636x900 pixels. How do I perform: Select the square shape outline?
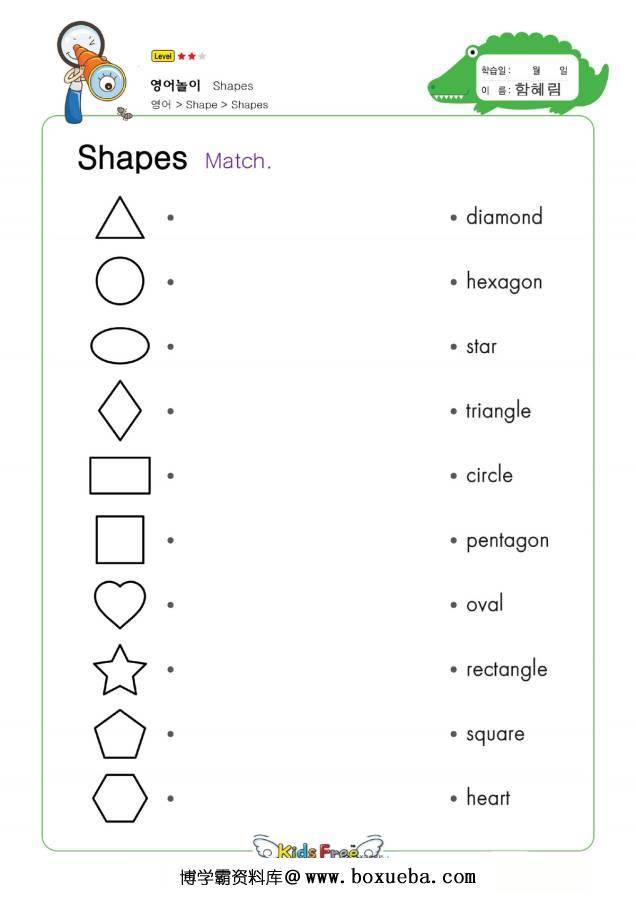119,540
